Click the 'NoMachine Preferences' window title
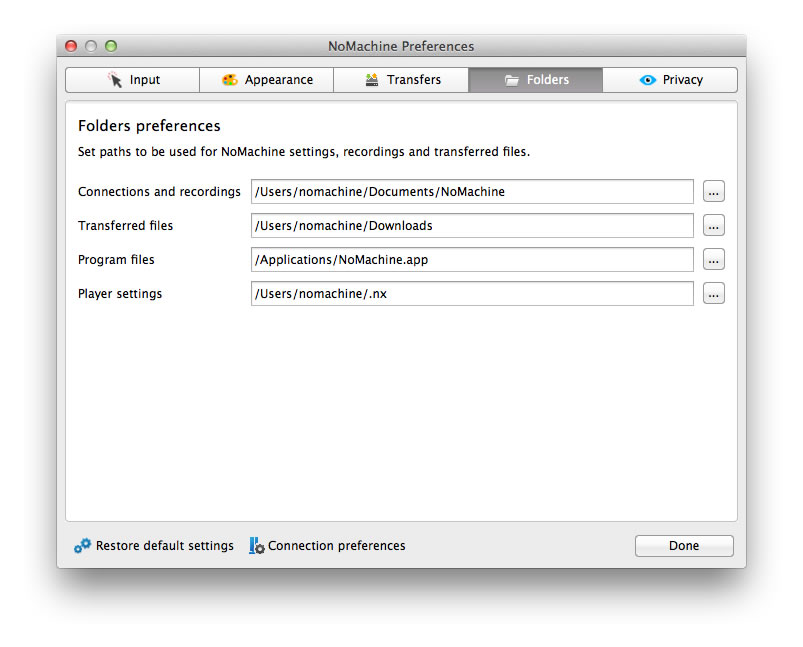 coord(401,46)
